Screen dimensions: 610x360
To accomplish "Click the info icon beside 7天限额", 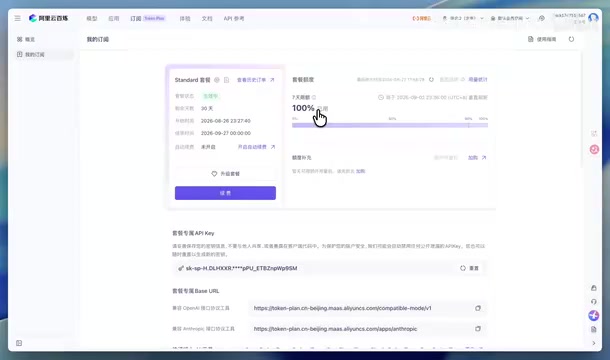I will coord(314,97).
